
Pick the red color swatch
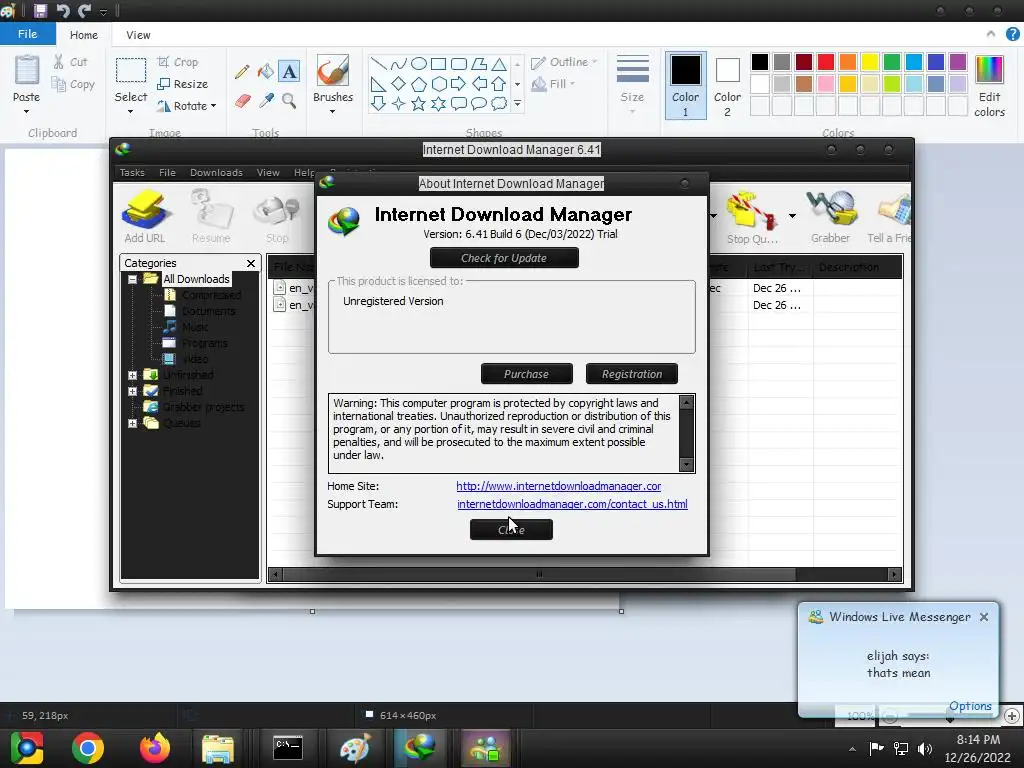click(826, 62)
